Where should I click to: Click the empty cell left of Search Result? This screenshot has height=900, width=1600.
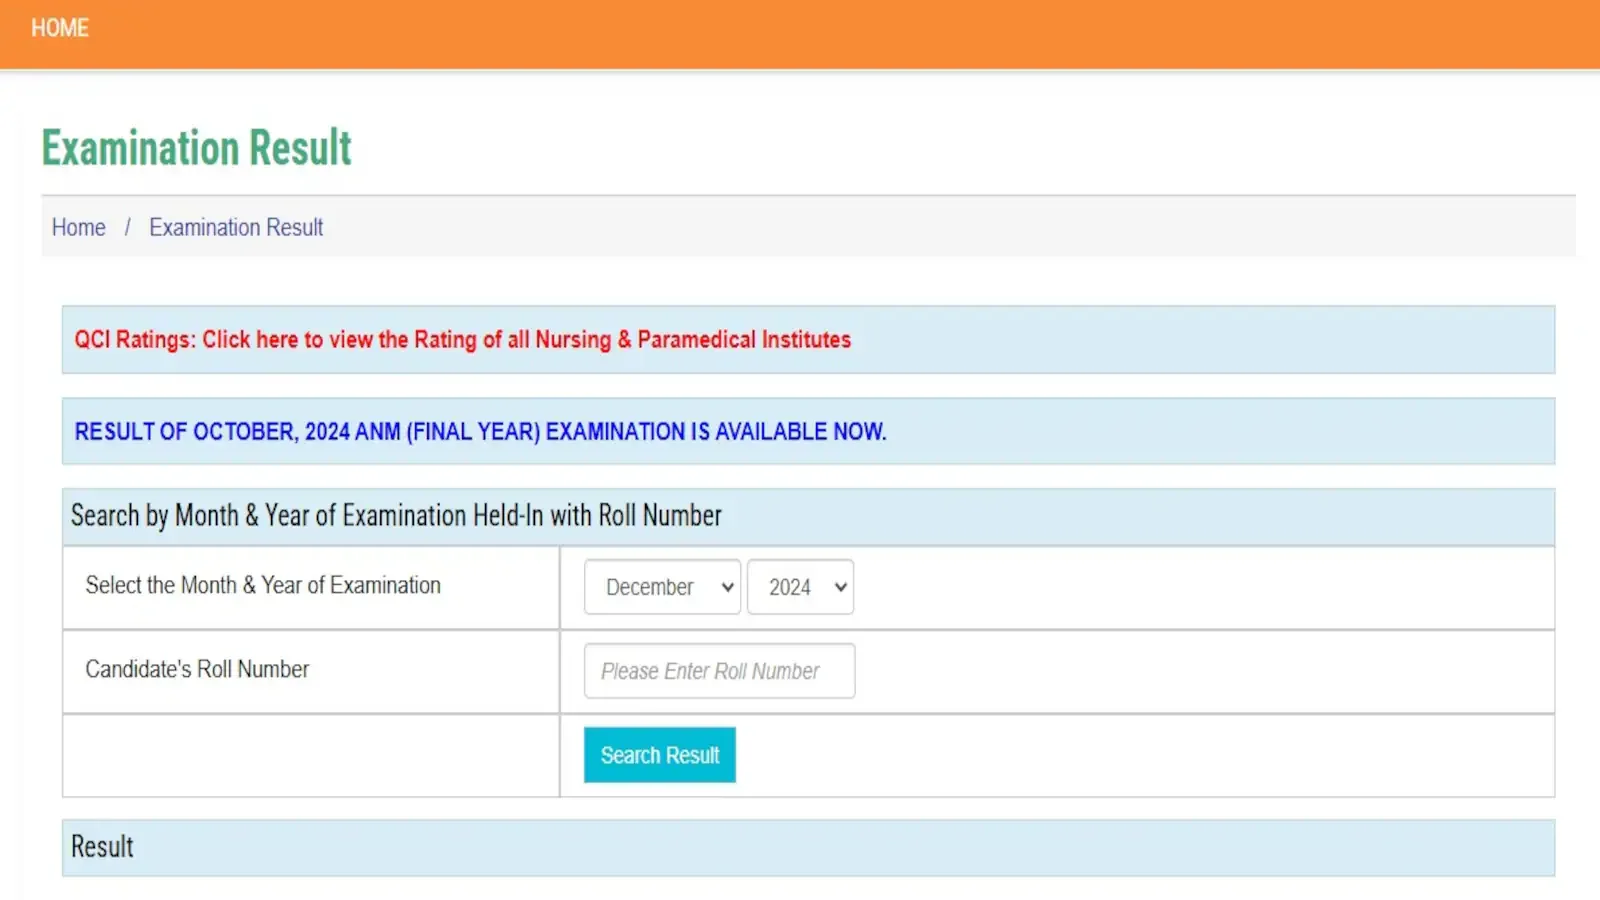pyautogui.click(x=310, y=756)
